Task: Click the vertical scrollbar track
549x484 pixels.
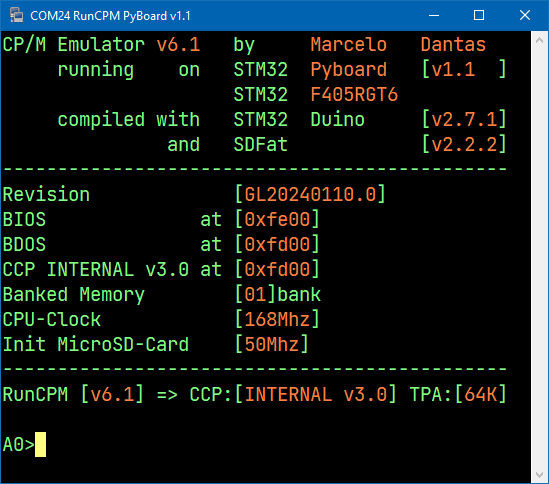Action: [x=540, y=258]
